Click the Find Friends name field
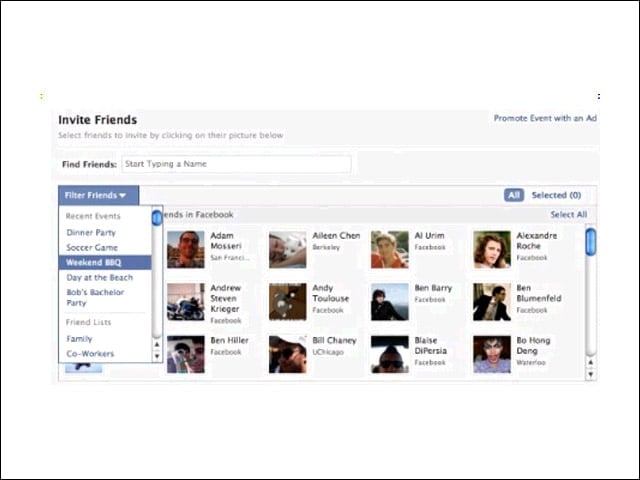The width and height of the screenshot is (640, 480). (x=236, y=164)
